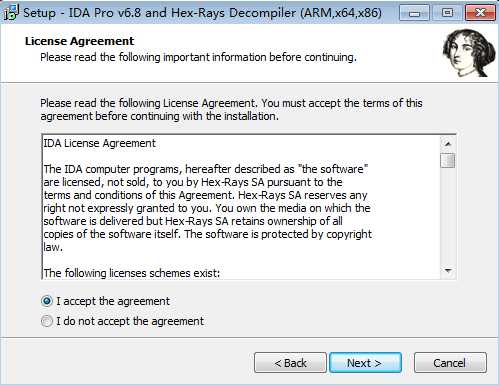Click the IDA portrait logo image

click(x=469, y=53)
